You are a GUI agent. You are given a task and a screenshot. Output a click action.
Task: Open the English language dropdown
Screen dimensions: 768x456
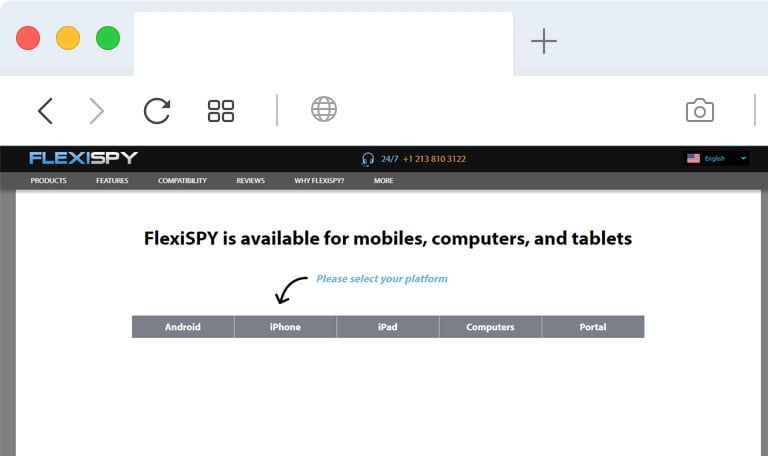click(717, 158)
